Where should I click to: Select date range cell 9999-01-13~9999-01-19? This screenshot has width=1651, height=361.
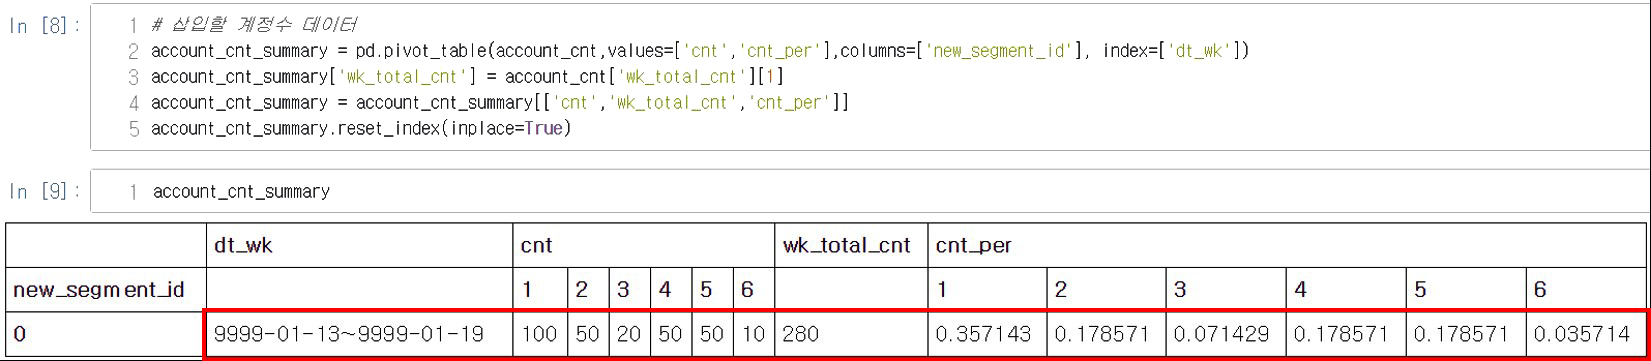(359, 334)
